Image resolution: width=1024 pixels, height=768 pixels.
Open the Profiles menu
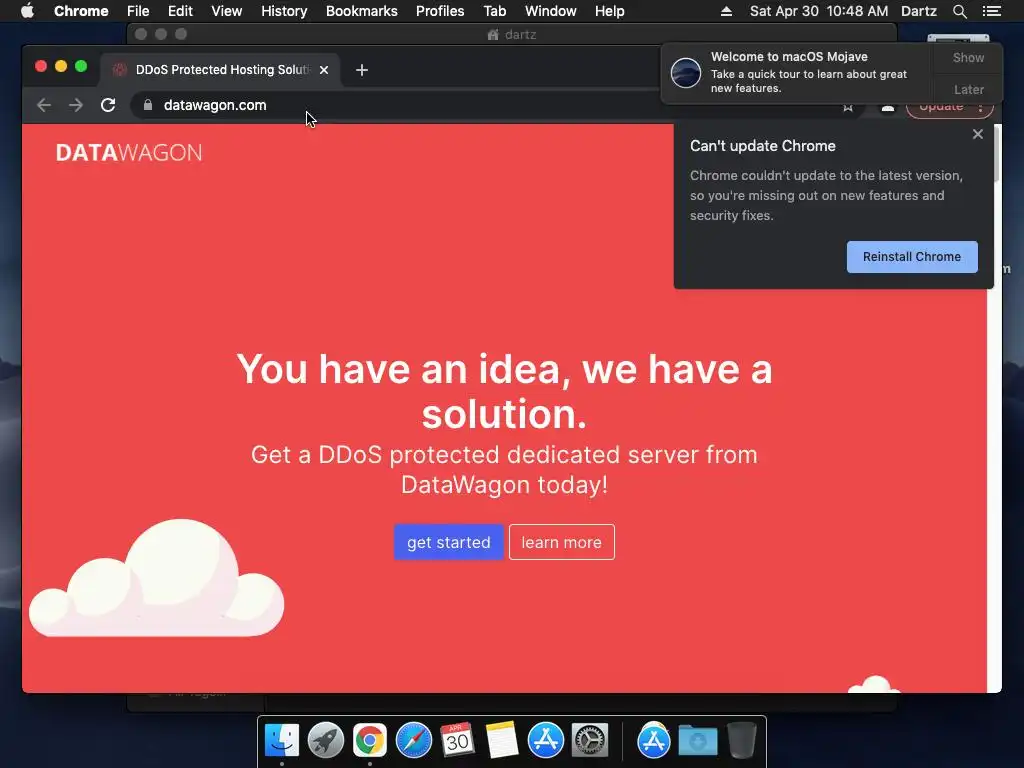pos(440,11)
